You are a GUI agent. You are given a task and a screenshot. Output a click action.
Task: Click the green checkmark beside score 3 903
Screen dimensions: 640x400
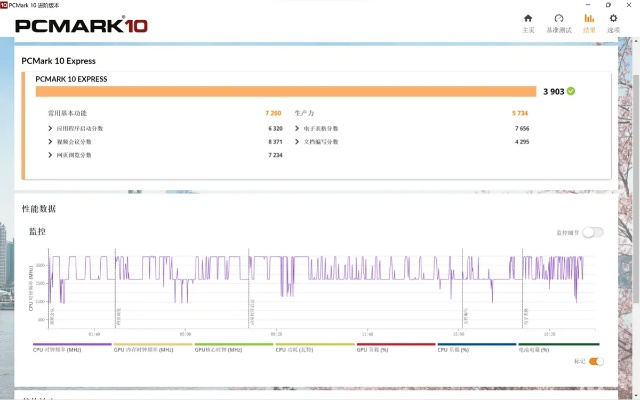[571, 91]
